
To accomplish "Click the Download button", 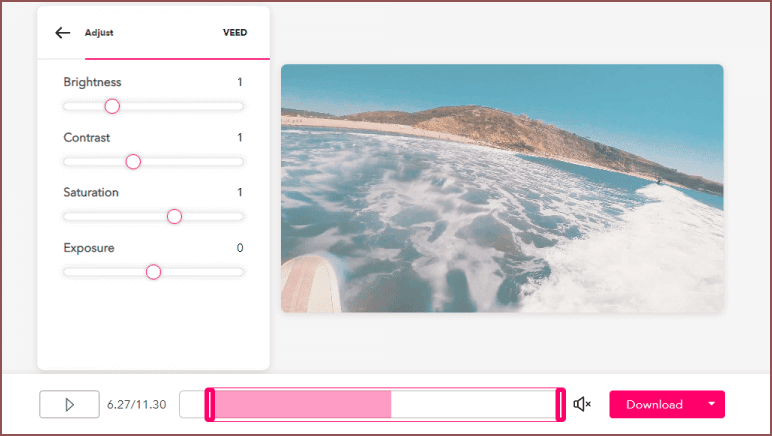I will (x=654, y=404).
